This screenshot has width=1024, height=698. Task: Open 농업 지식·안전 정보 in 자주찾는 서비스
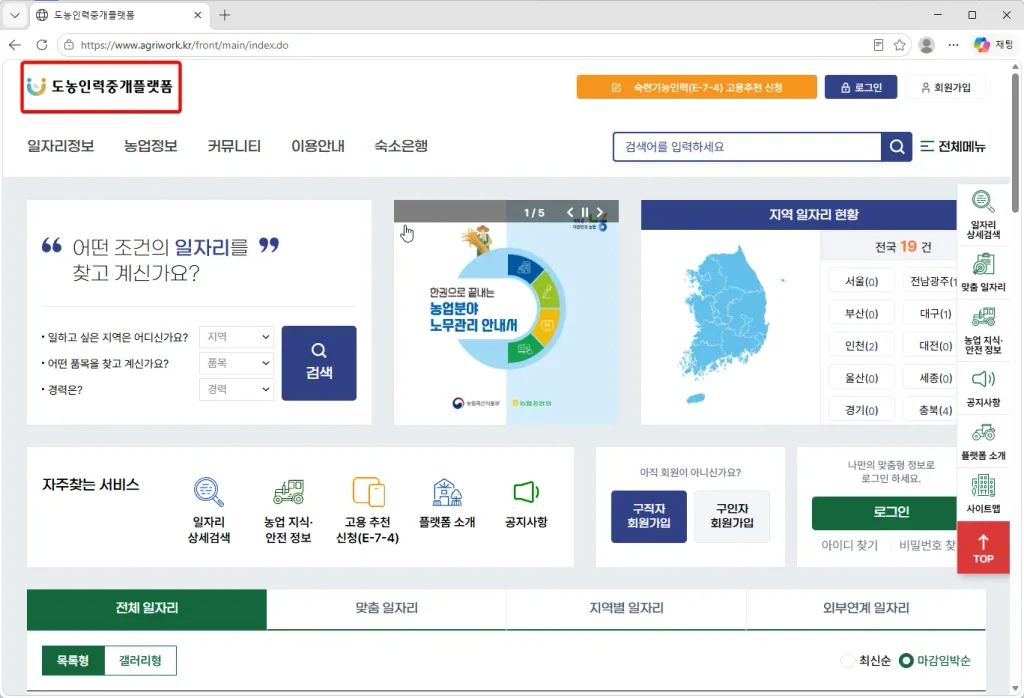coord(288,510)
